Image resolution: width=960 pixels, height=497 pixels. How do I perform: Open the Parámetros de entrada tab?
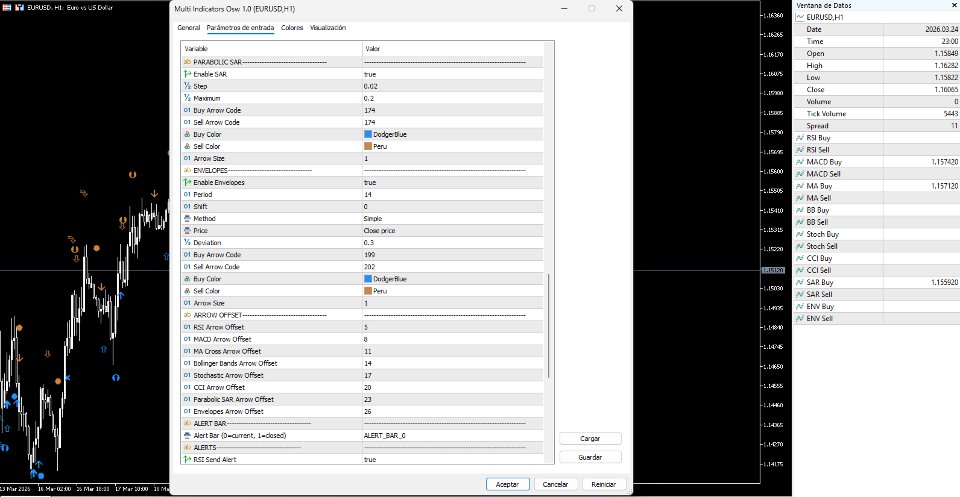click(x=241, y=28)
